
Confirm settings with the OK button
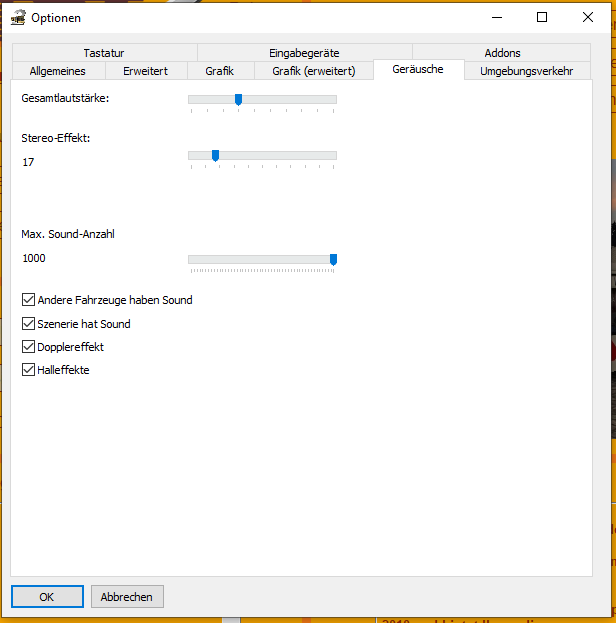pyautogui.click(x=47, y=597)
